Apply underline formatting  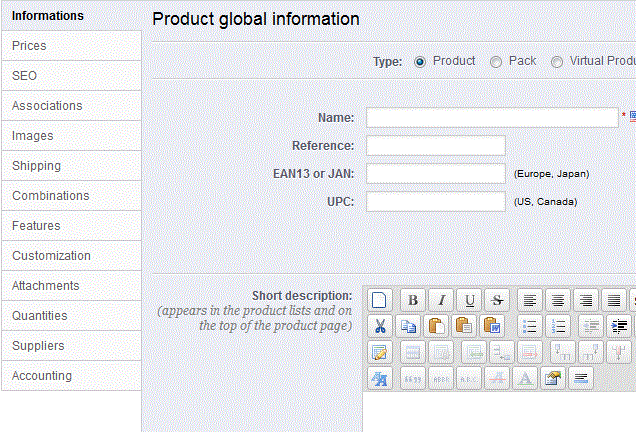coord(468,300)
